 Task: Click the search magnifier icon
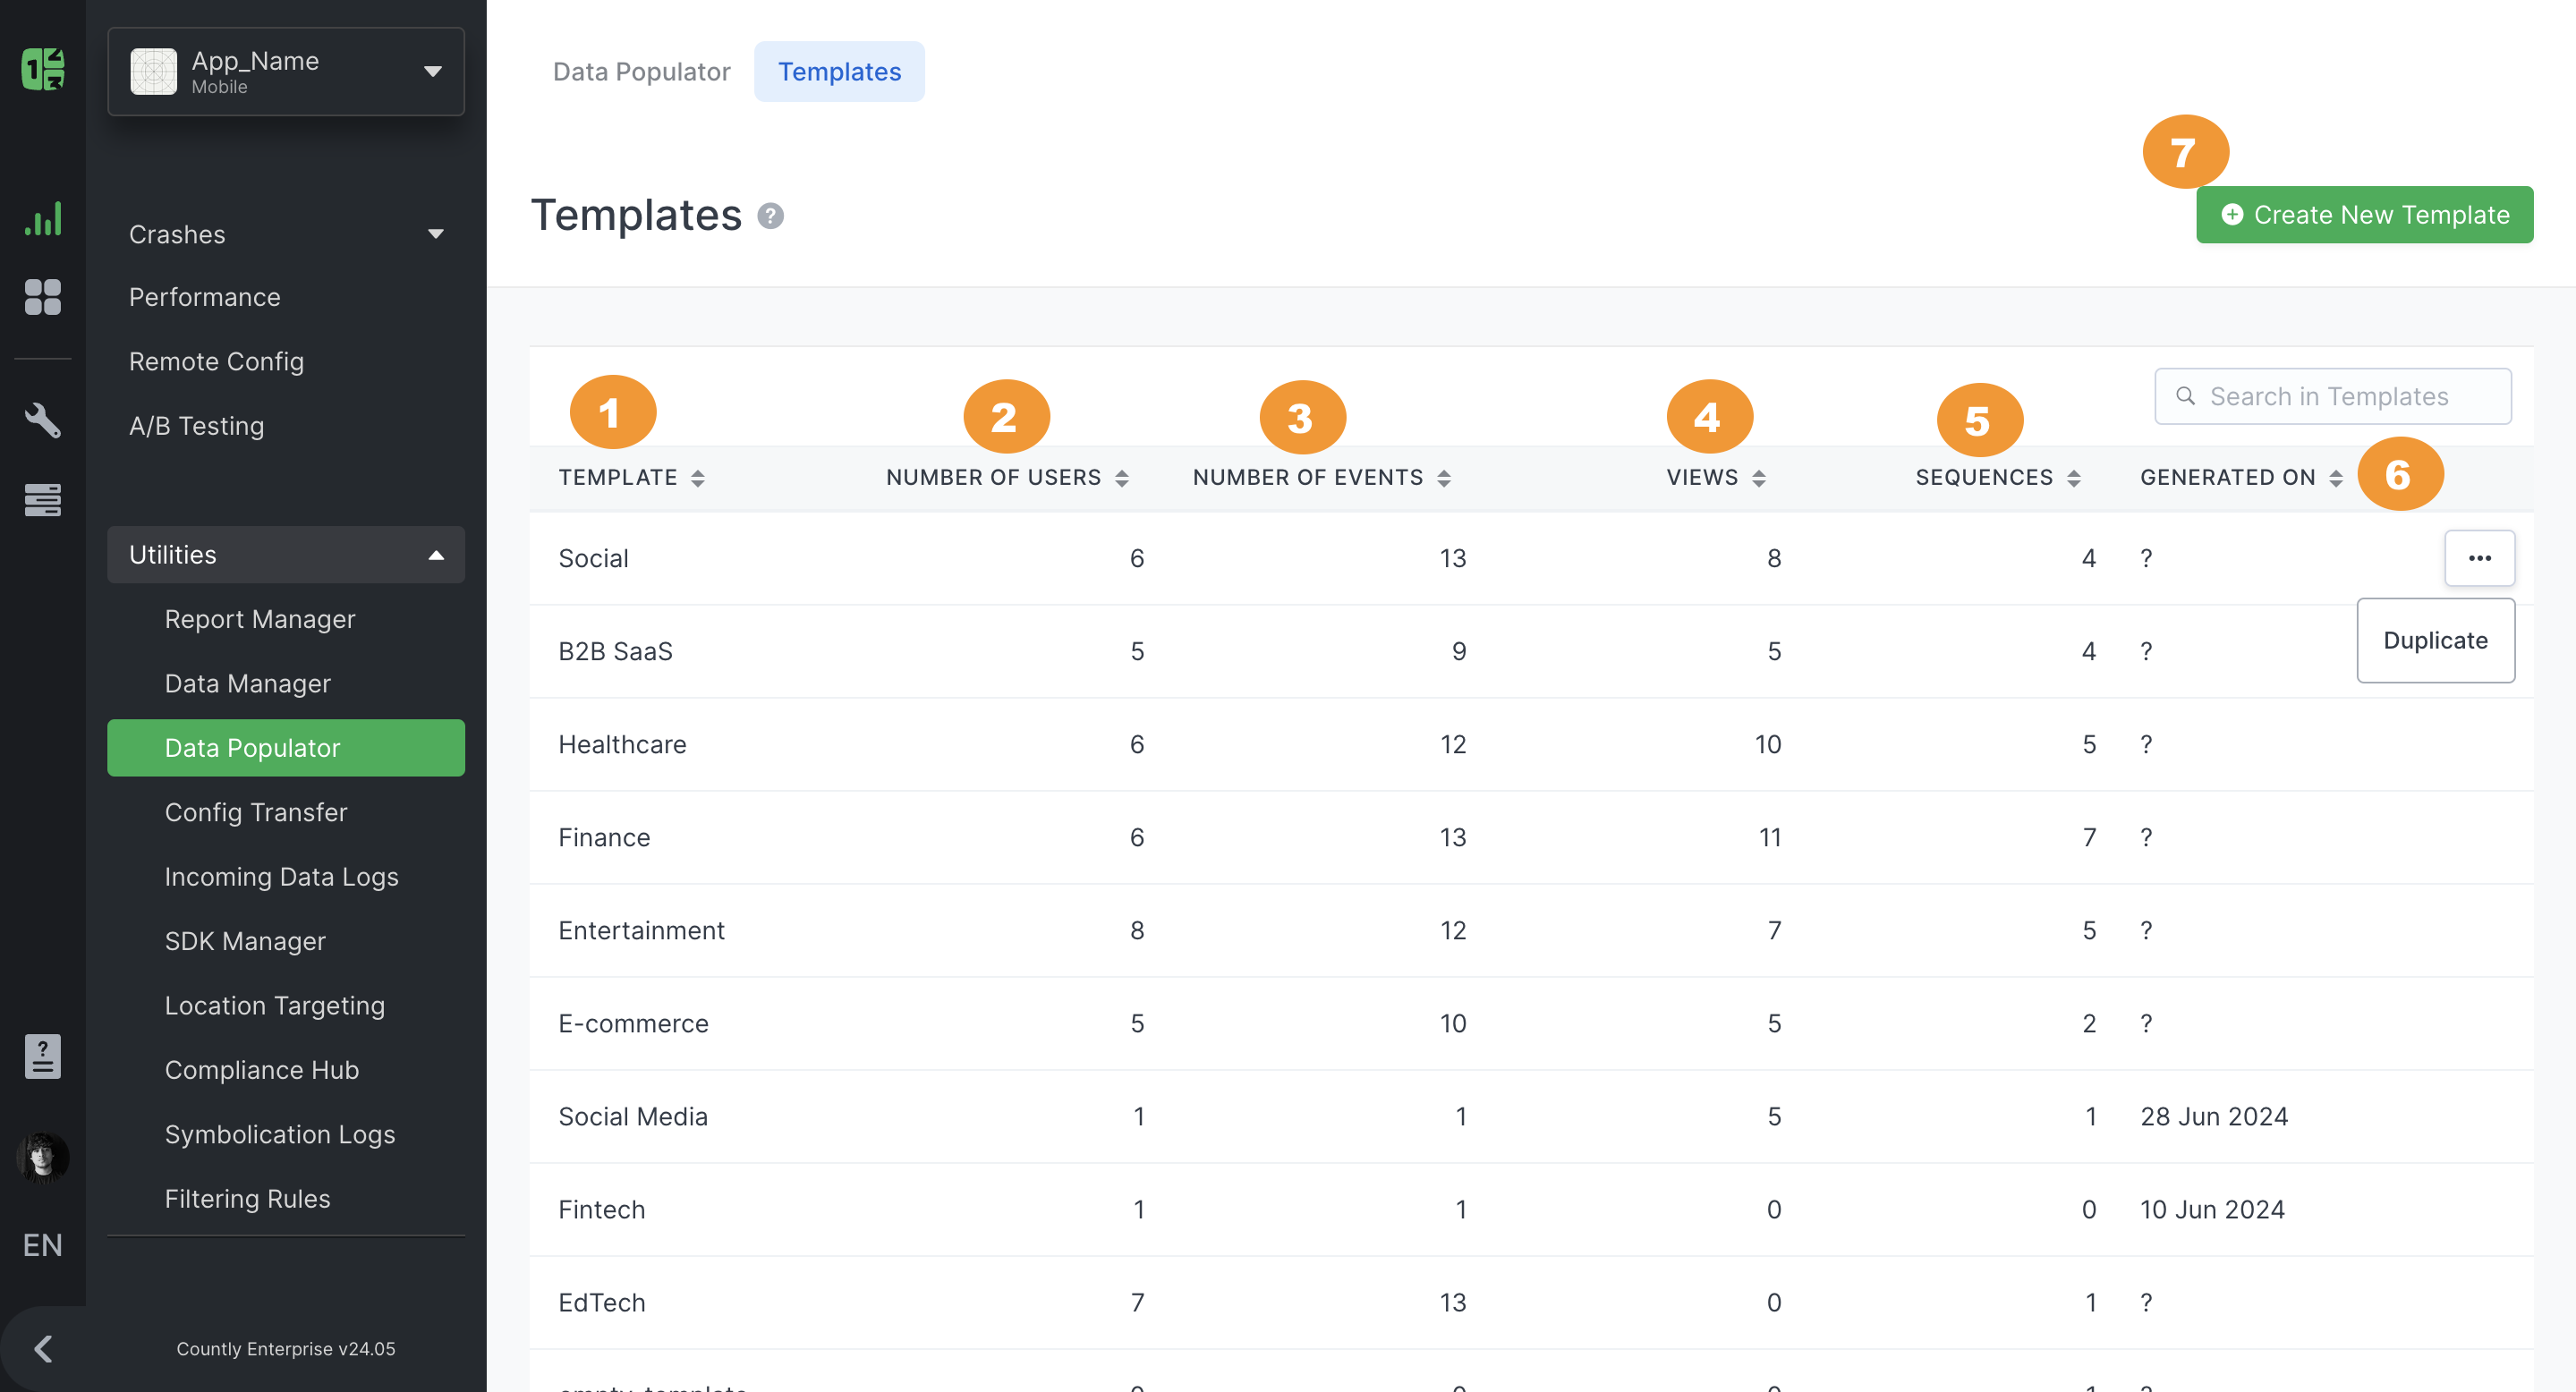click(2186, 396)
